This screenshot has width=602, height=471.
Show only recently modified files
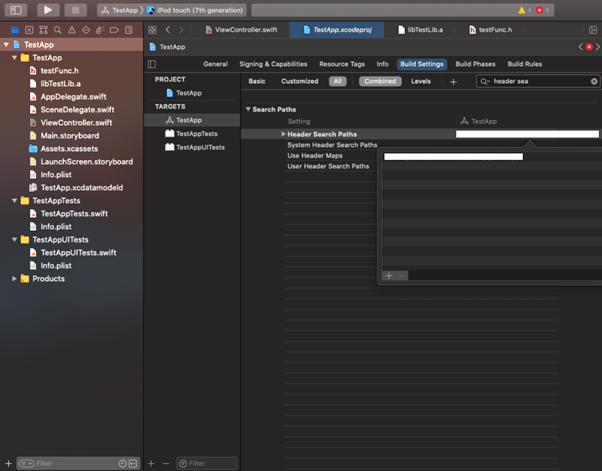point(122,464)
